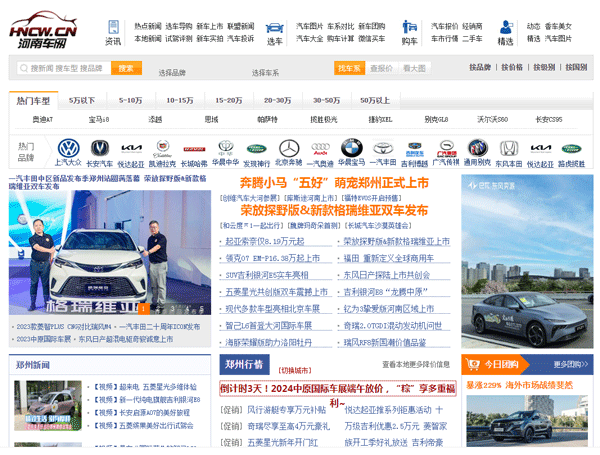Screen dimensions: 600x455
Task: Open the 倒计时3天 2024中原国际车展 banner
Action: tap(338, 389)
